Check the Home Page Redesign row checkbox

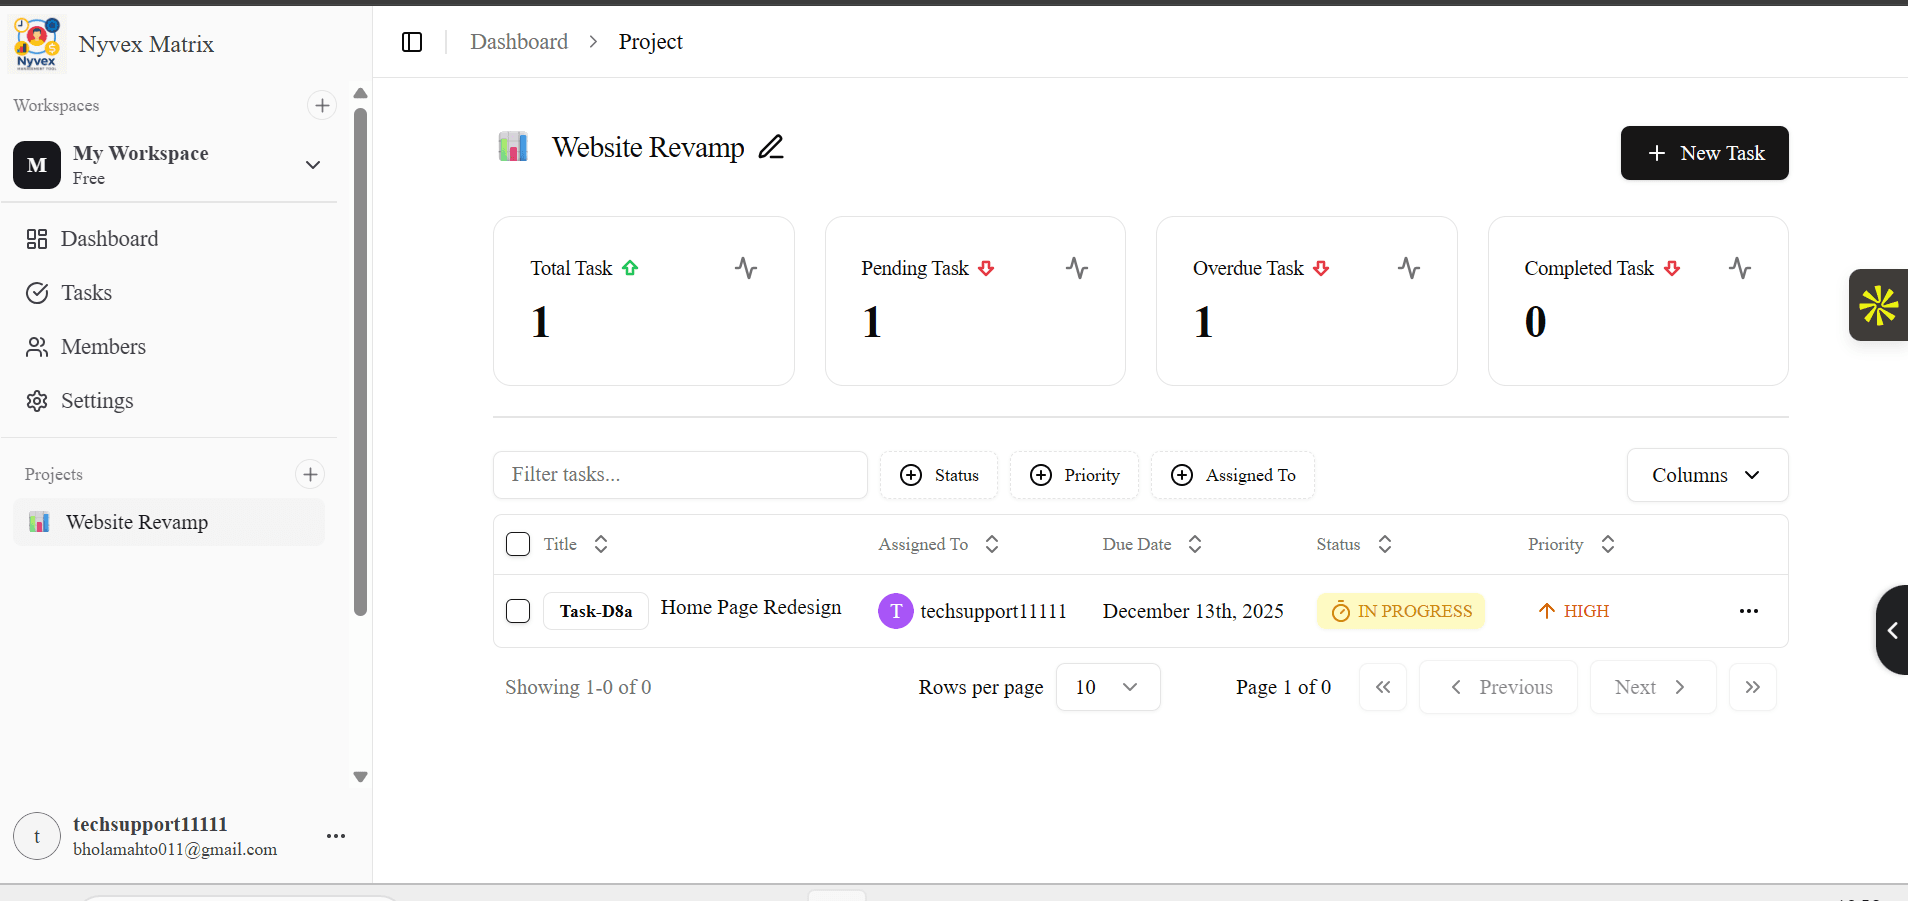517,611
